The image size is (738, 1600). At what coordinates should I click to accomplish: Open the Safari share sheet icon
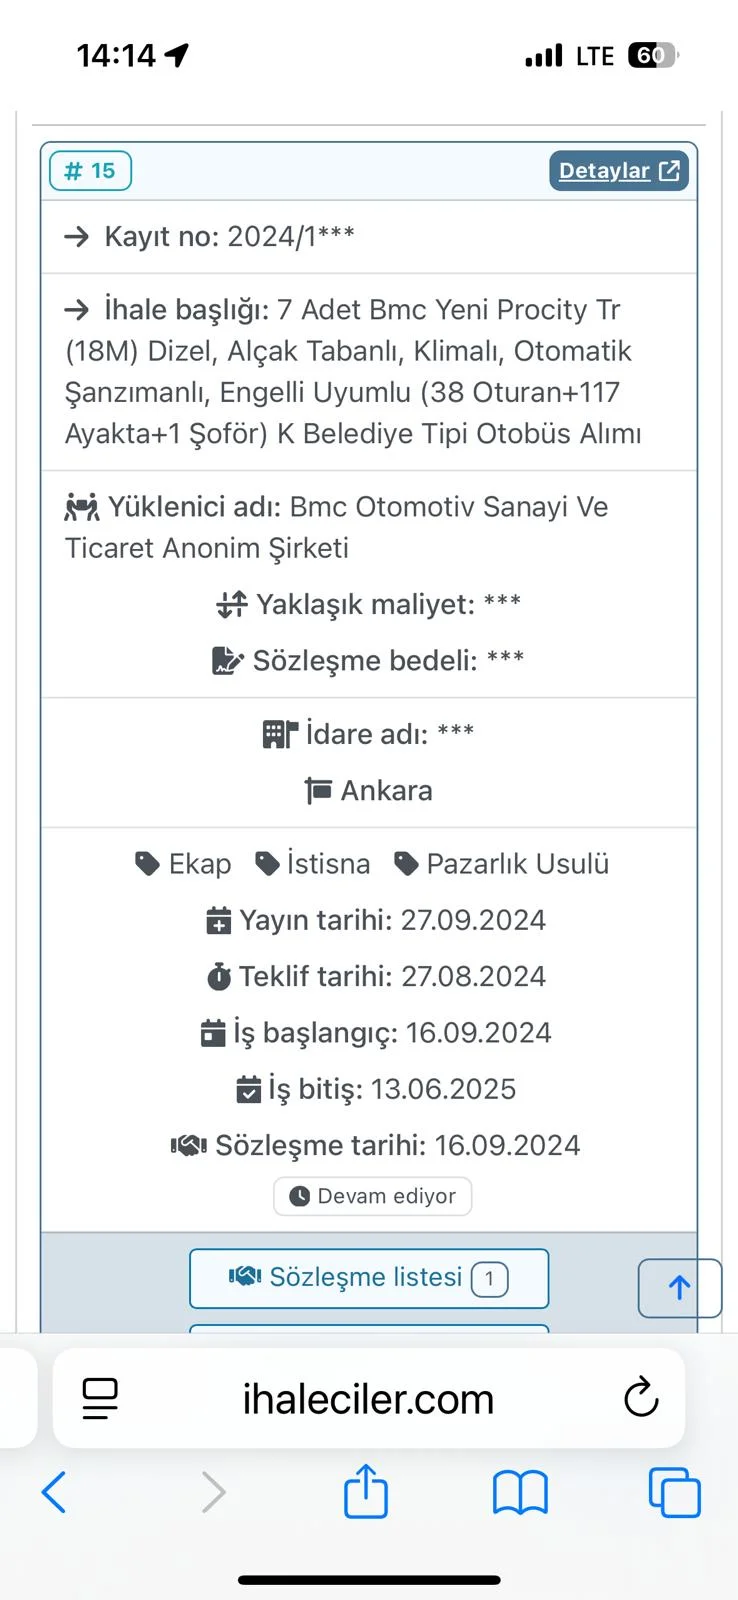[366, 1491]
